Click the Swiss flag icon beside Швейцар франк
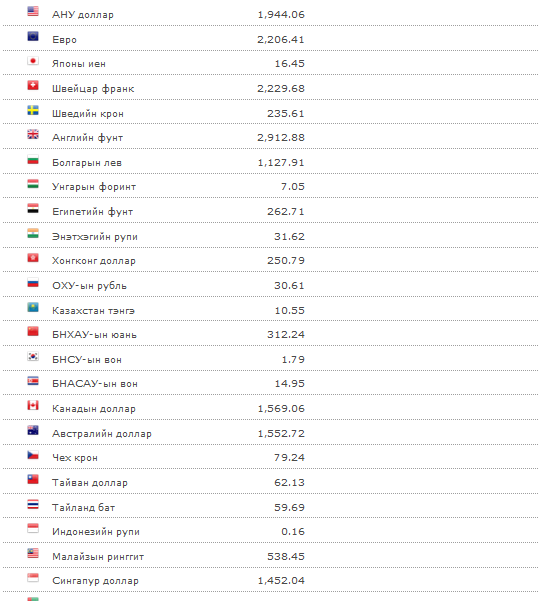This screenshot has height=601, width=546. click(33, 85)
